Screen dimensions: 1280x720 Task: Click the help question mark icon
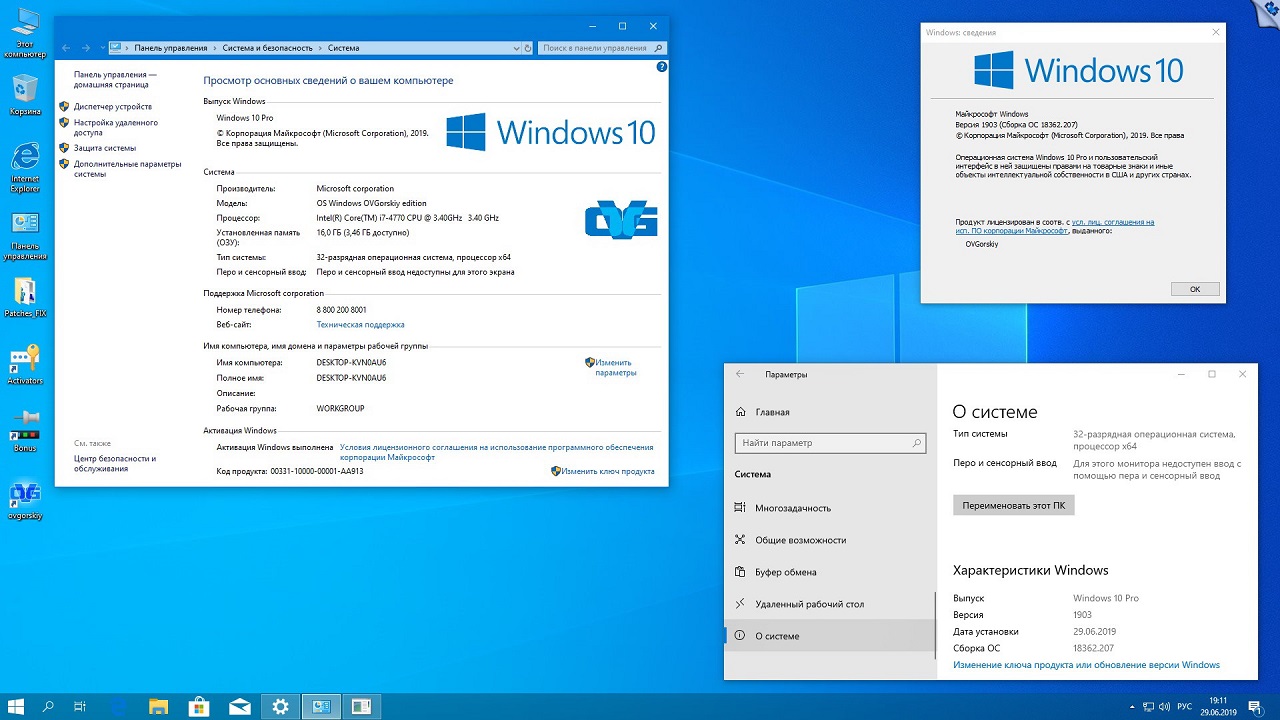661,66
